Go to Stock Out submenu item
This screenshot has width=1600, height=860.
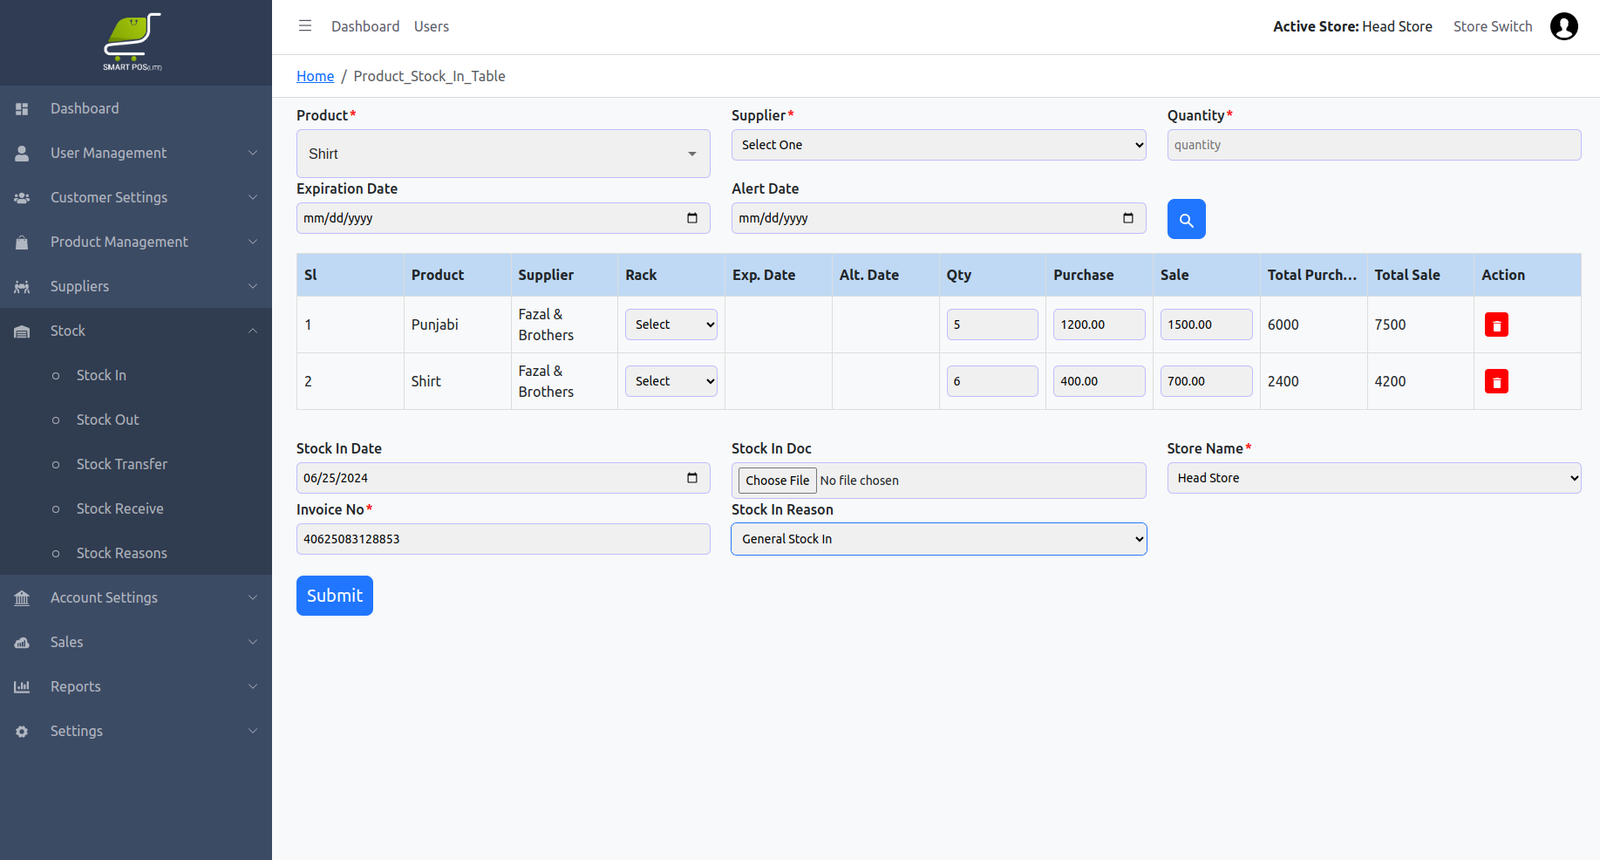[x=107, y=420]
